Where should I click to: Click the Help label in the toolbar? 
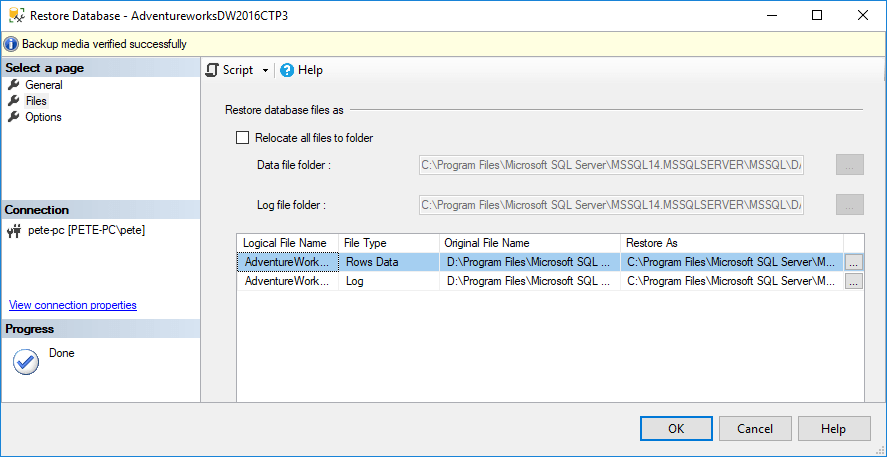tap(310, 70)
